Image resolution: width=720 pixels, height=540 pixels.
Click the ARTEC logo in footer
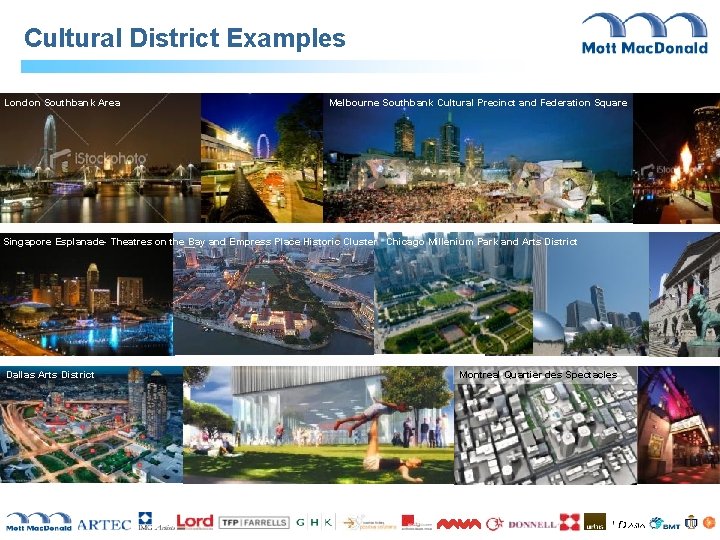tap(105, 524)
